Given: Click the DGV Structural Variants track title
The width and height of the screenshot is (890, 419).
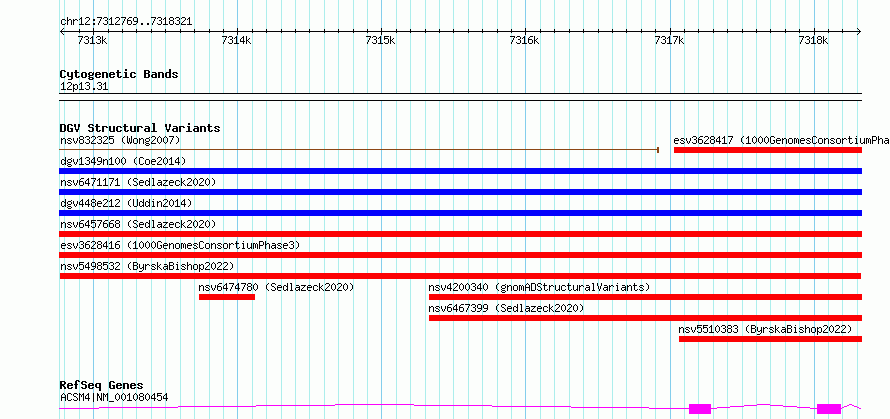Looking at the screenshot, I should point(140,128).
